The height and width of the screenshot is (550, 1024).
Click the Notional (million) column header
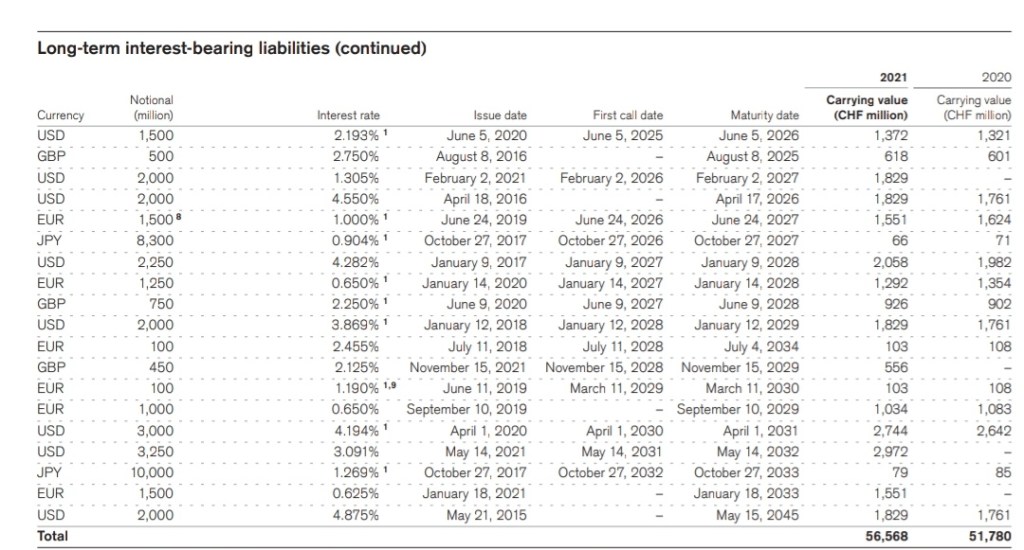click(152, 108)
